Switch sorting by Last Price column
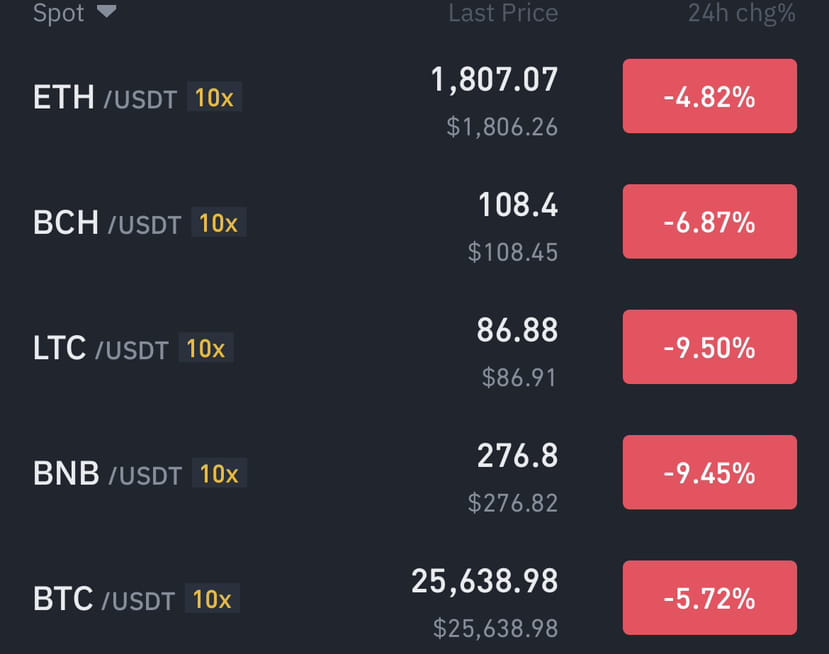Viewport: 829px width, 654px height. point(503,14)
